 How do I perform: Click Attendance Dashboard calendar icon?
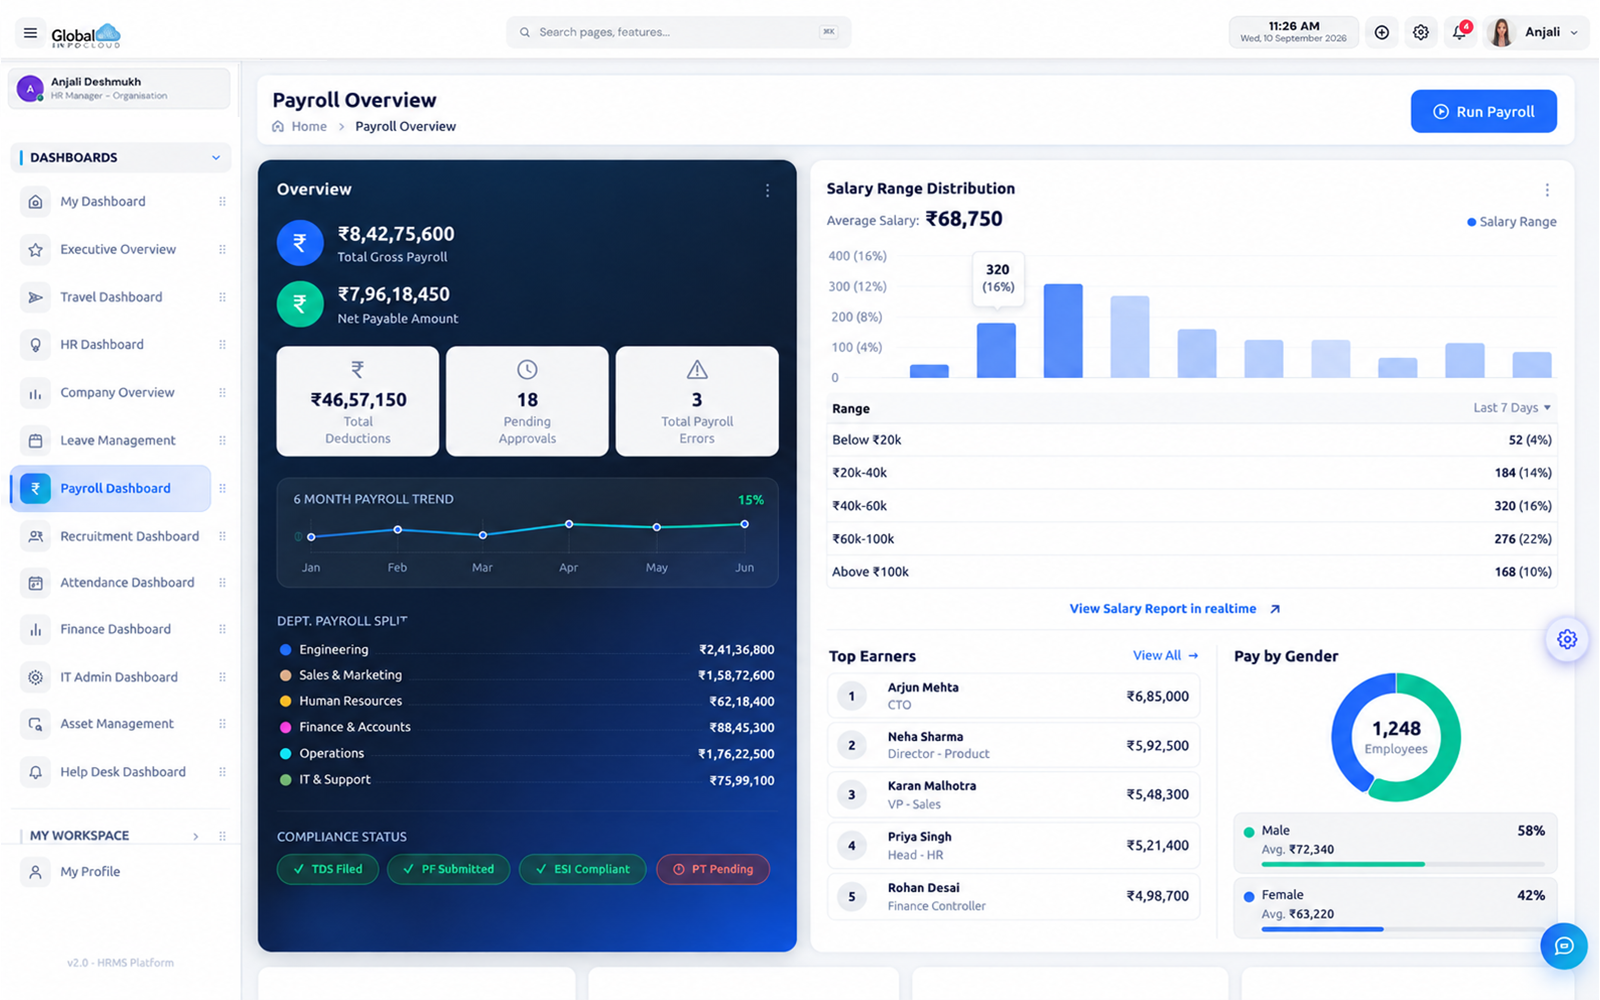(36, 583)
